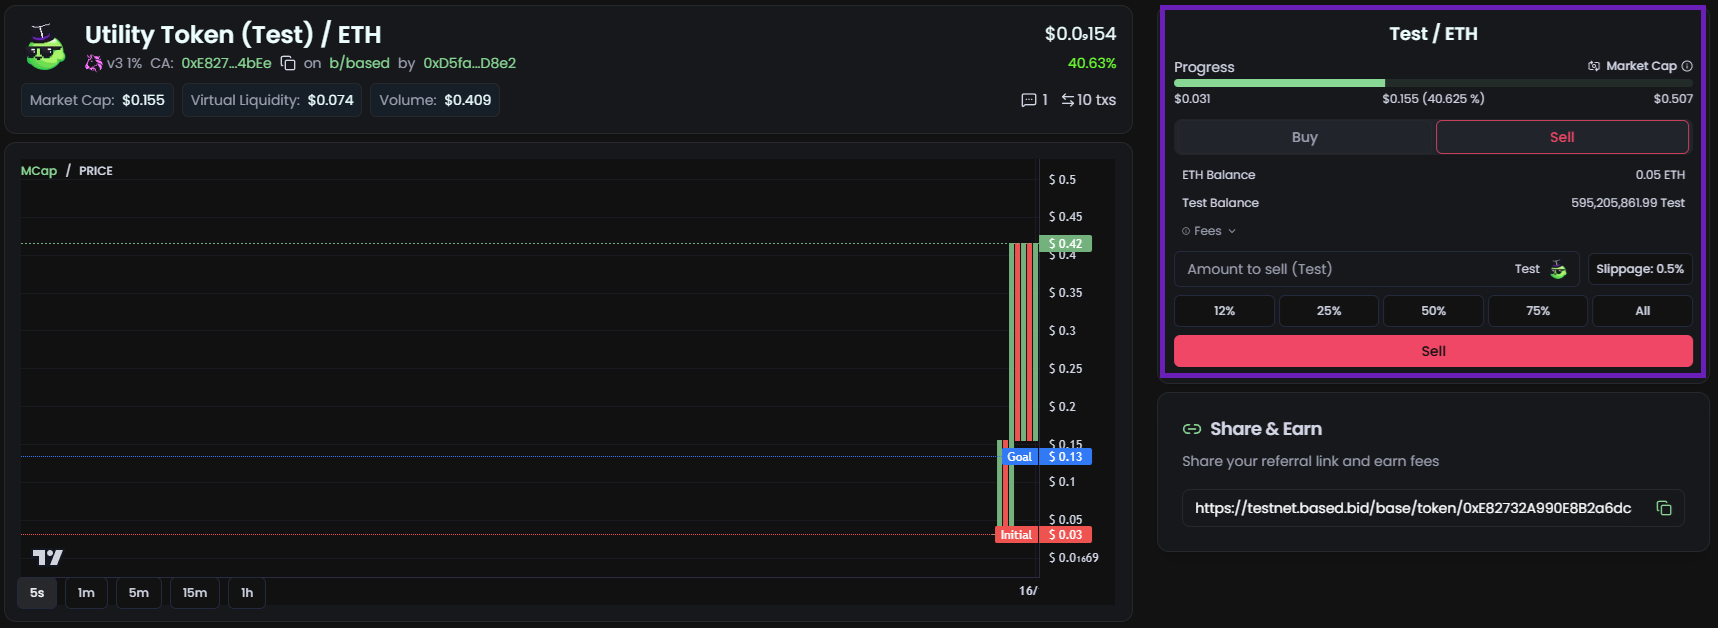Screen dimensions: 1726x629
Task: Click the green Progress bar
Action: click(x=1279, y=83)
